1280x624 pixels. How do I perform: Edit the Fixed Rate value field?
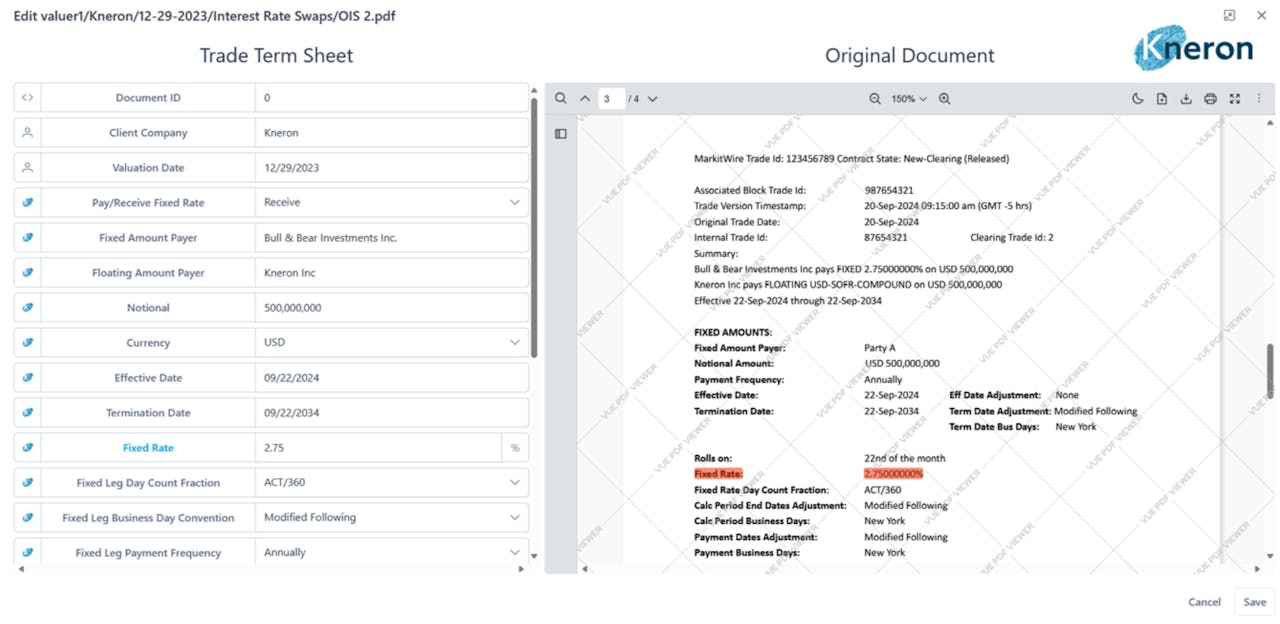click(x=378, y=448)
